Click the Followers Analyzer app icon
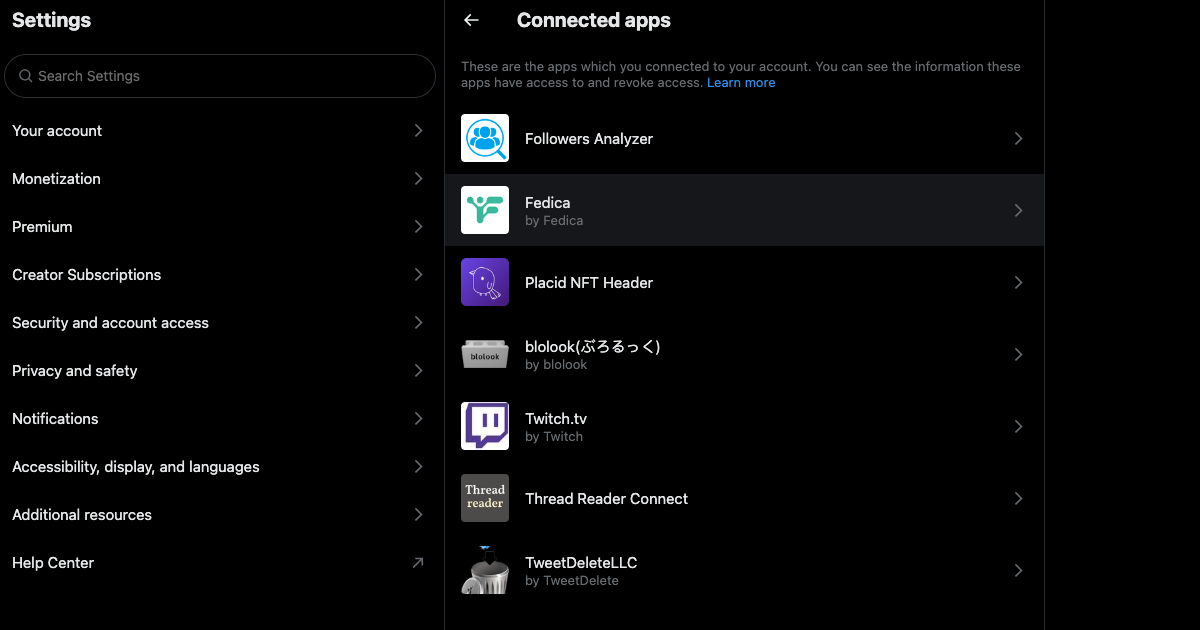The image size is (1200, 630). point(485,138)
